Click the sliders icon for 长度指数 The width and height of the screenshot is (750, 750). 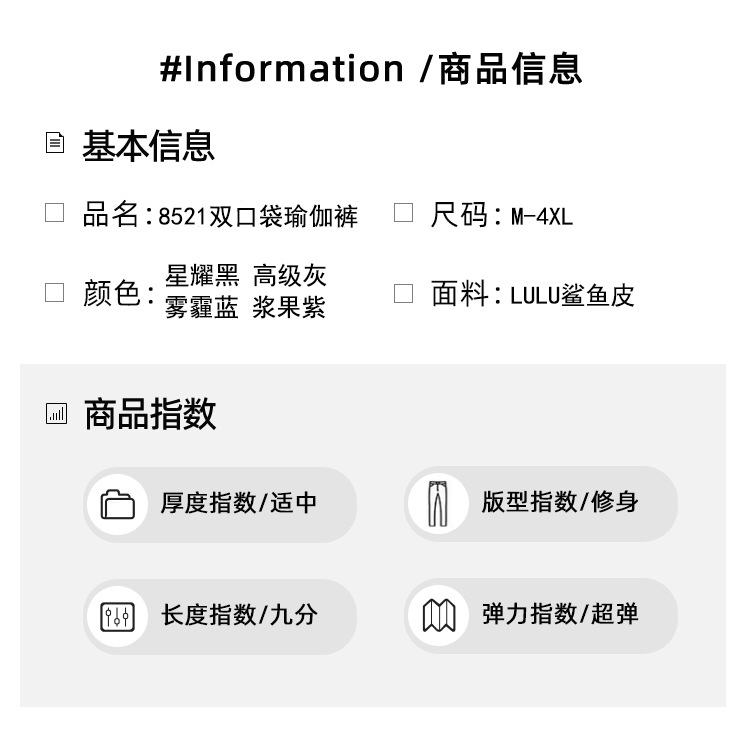(118, 616)
